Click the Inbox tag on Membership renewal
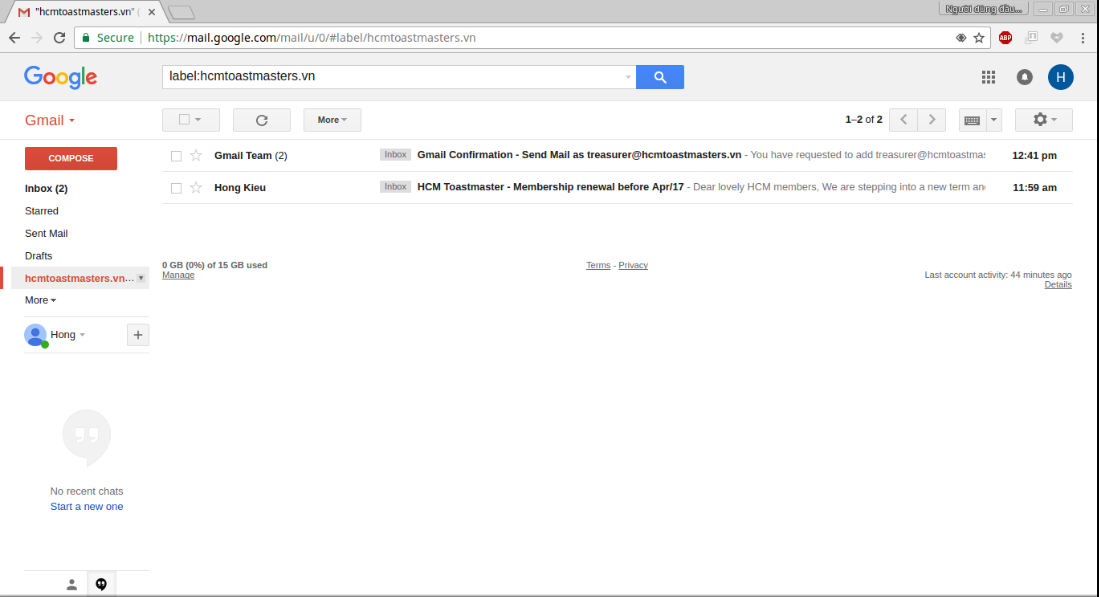The height and width of the screenshot is (597, 1099). [395, 187]
